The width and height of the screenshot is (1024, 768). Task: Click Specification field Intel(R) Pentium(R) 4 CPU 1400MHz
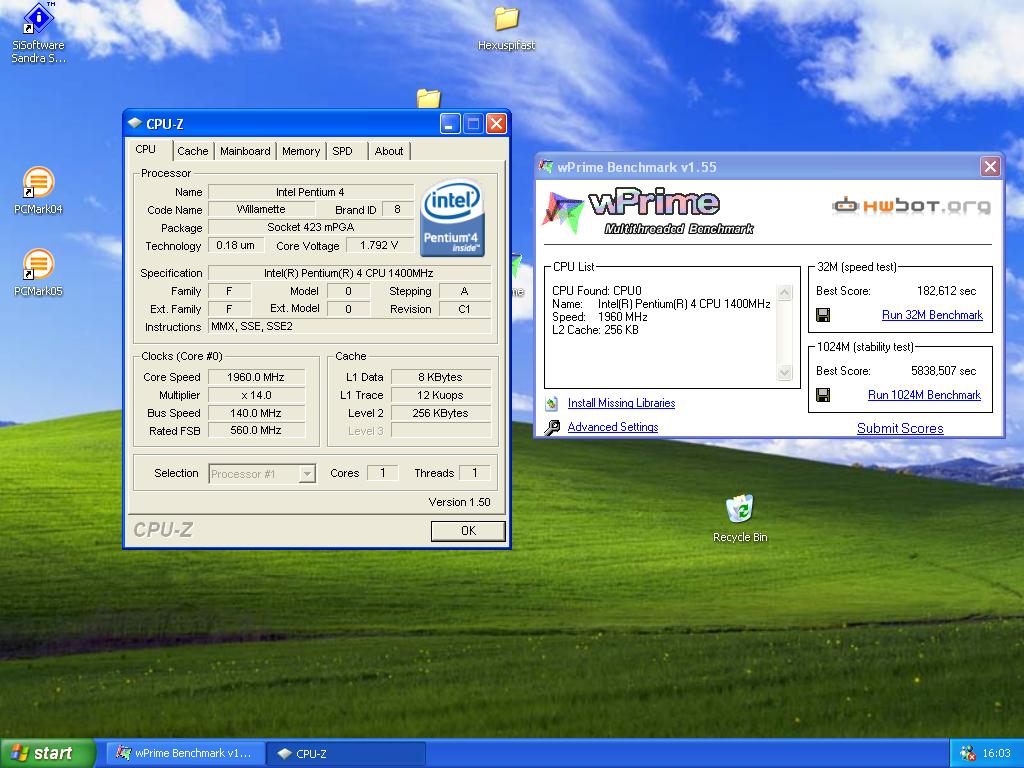pyautogui.click(x=349, y=273)
